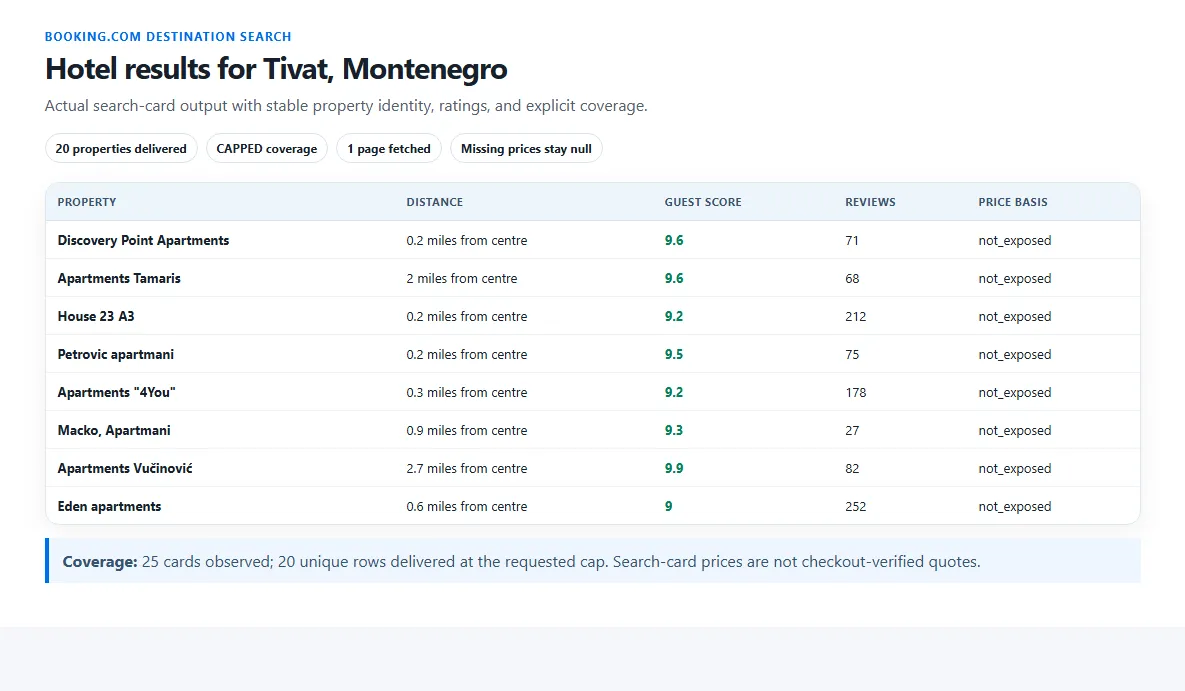
Task: Click the '2.7 miles from centre' distance
Action: click(x=466, y=468)
